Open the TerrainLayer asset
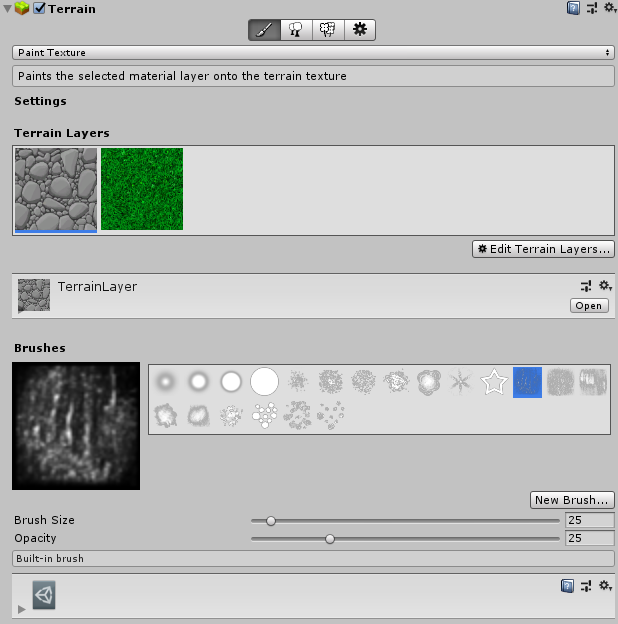The image size is (618, 624). 589,306
